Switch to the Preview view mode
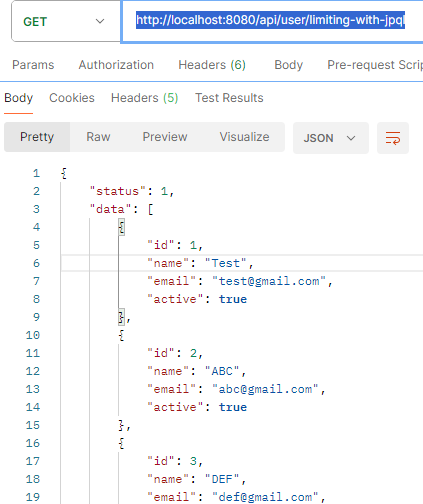 165,137
